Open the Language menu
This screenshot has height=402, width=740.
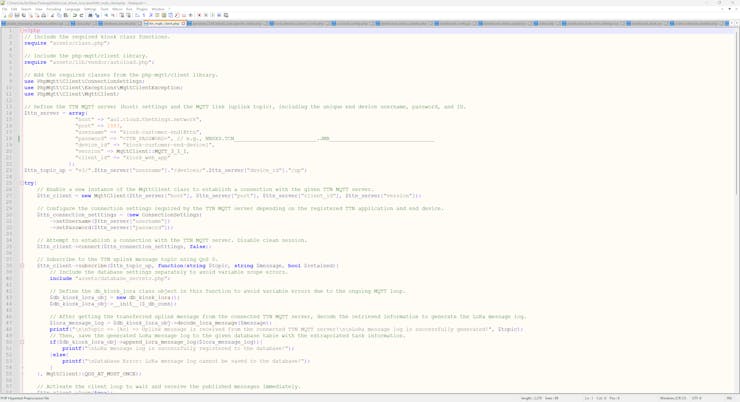[x=72, y=9]
